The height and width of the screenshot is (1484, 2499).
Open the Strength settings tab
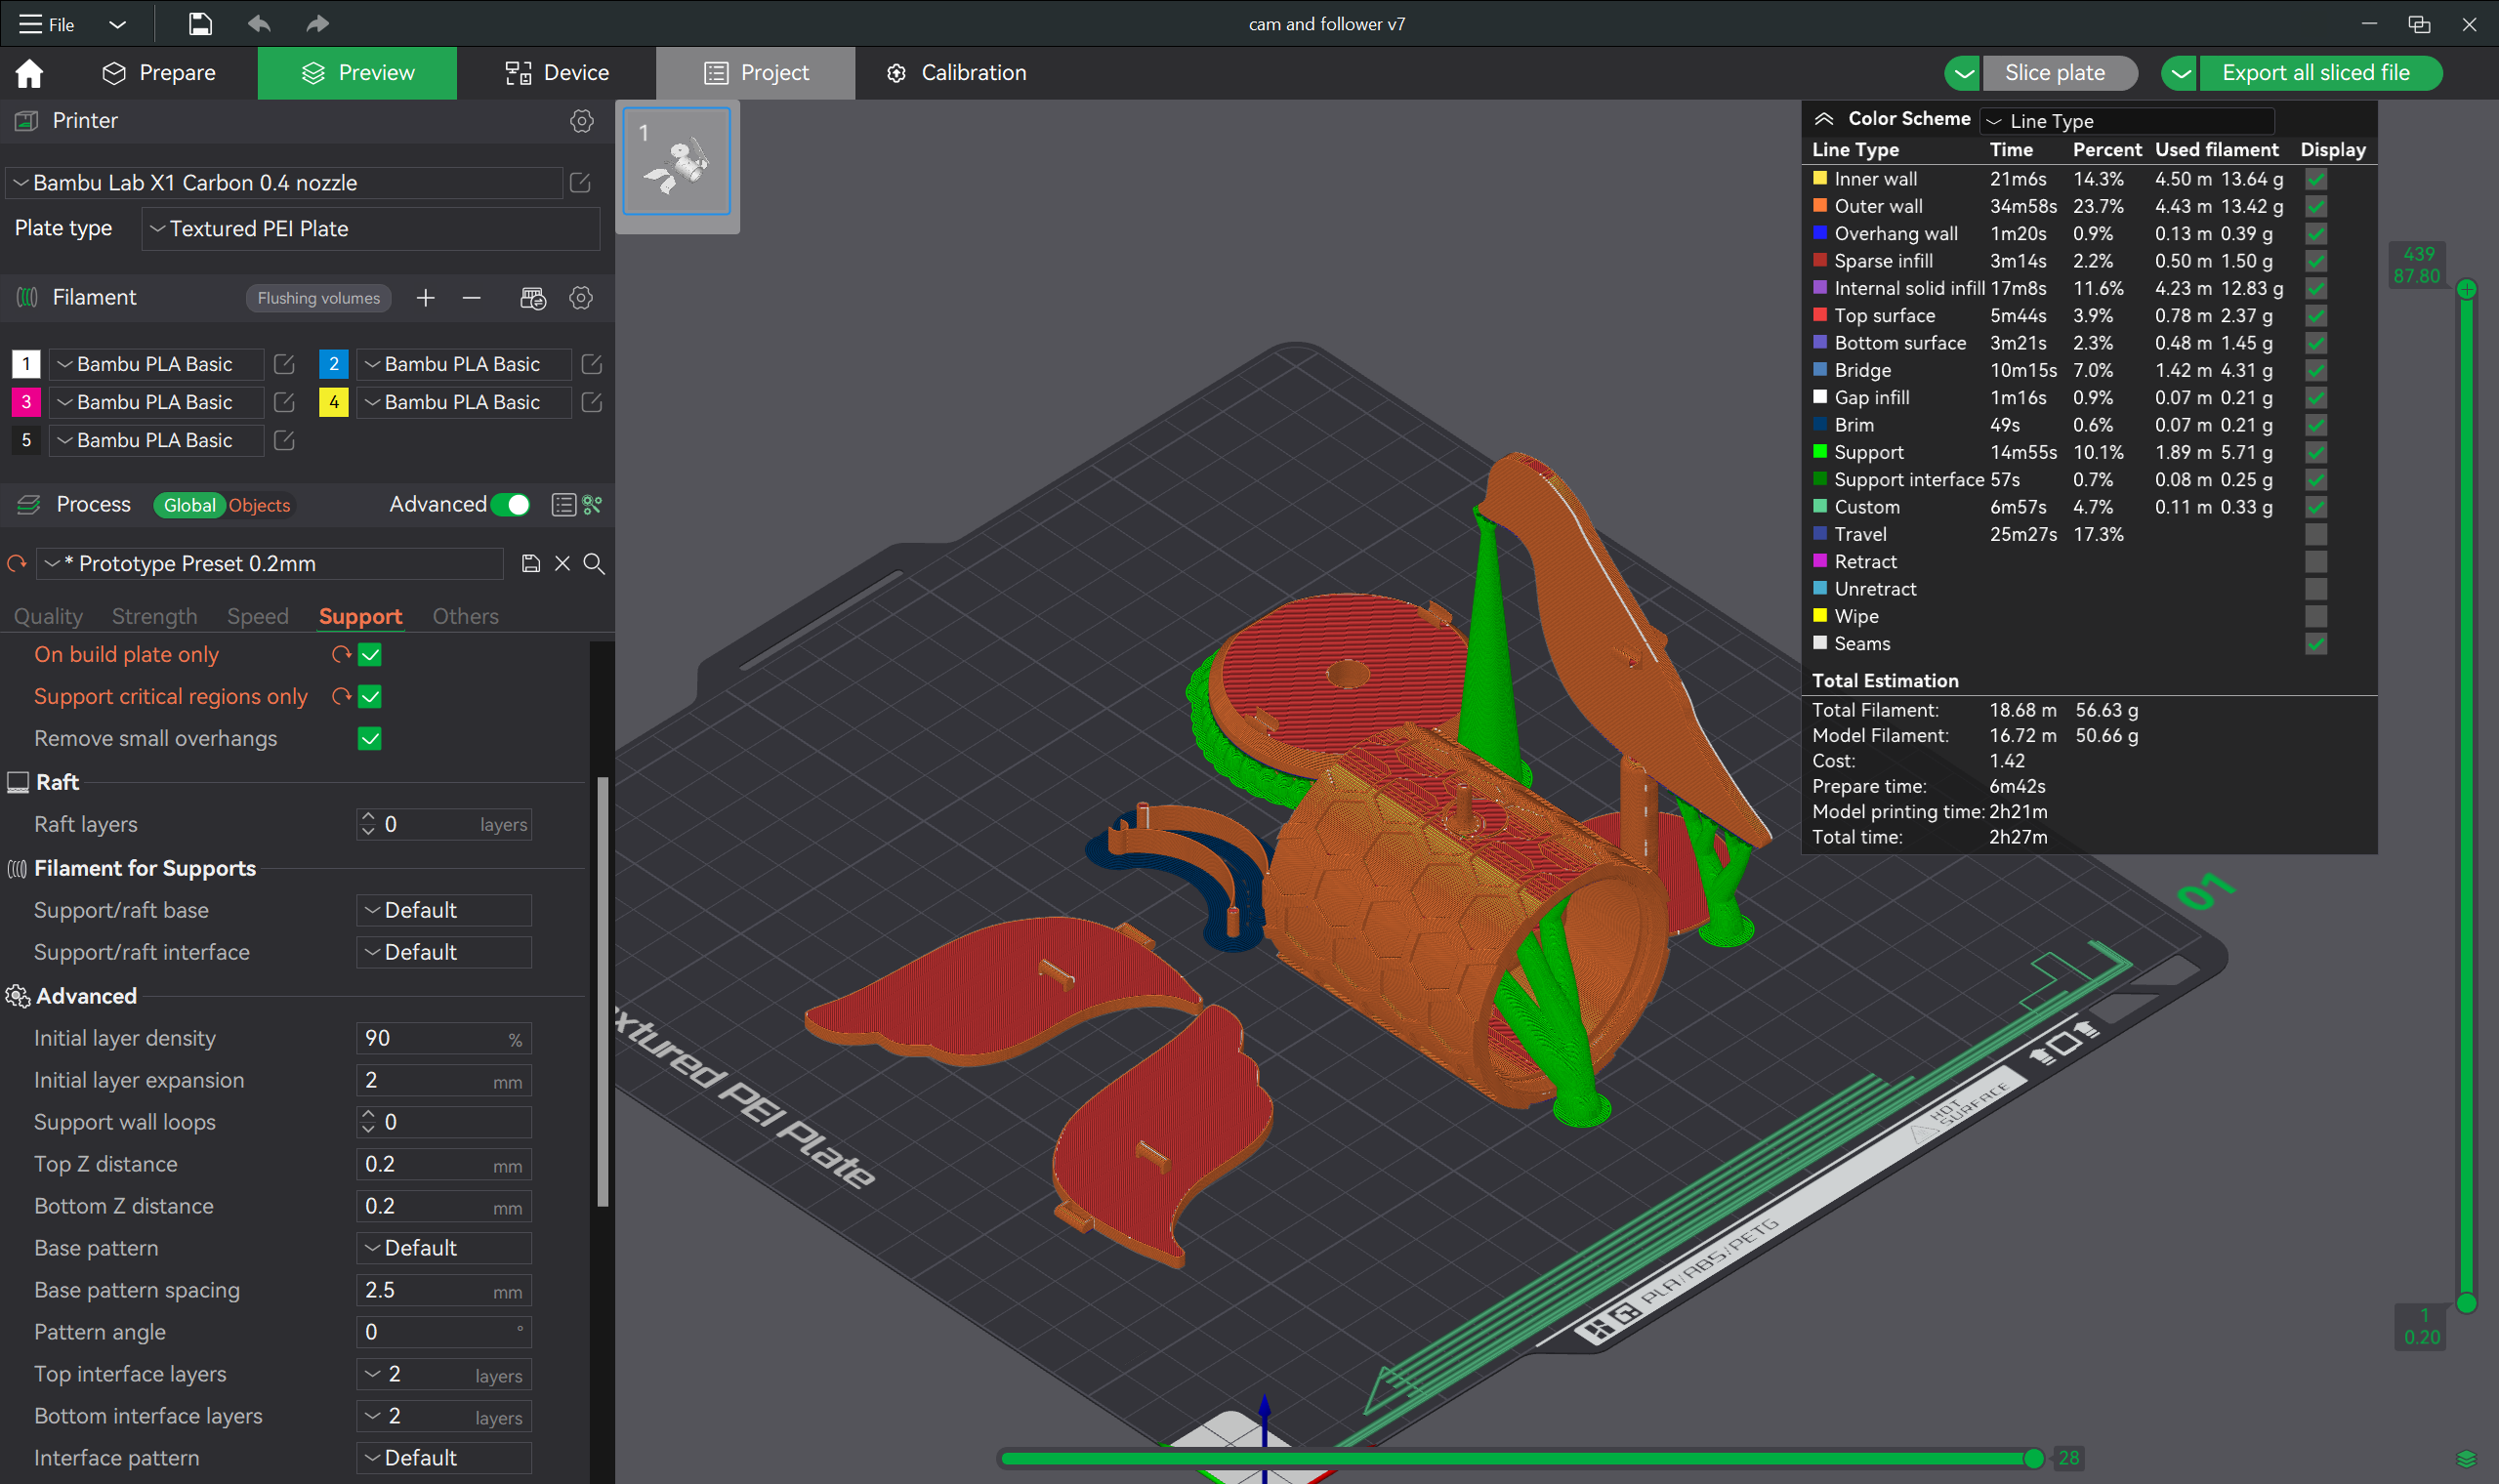click(154, 617)
